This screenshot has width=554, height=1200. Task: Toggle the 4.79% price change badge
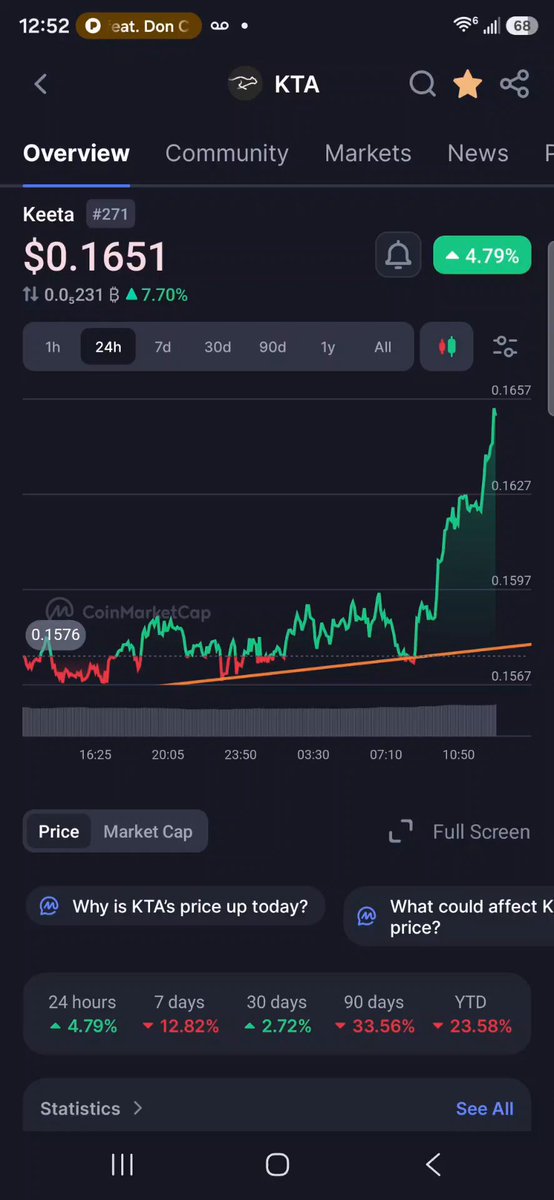482,256
